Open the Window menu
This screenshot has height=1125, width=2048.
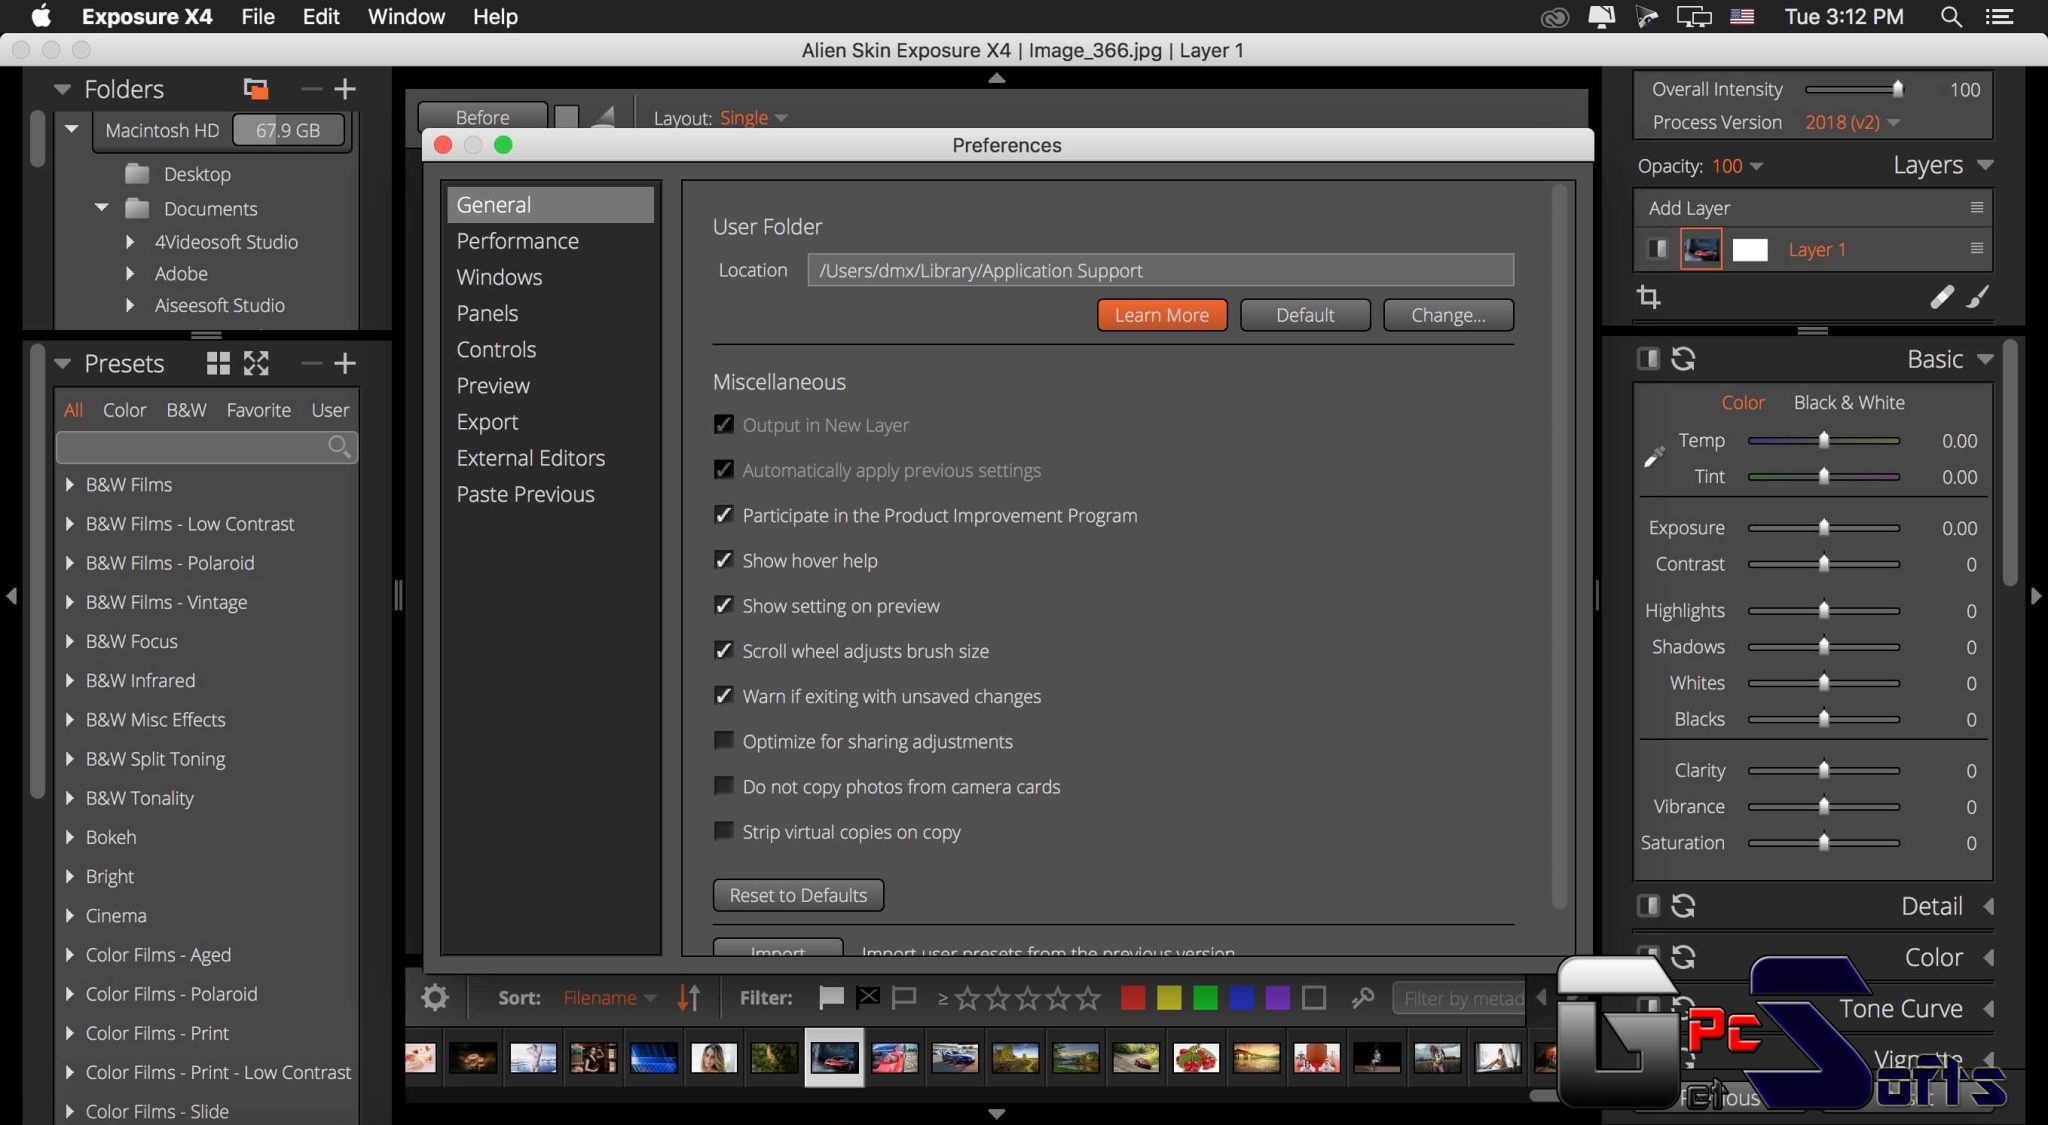pos(406,17)
